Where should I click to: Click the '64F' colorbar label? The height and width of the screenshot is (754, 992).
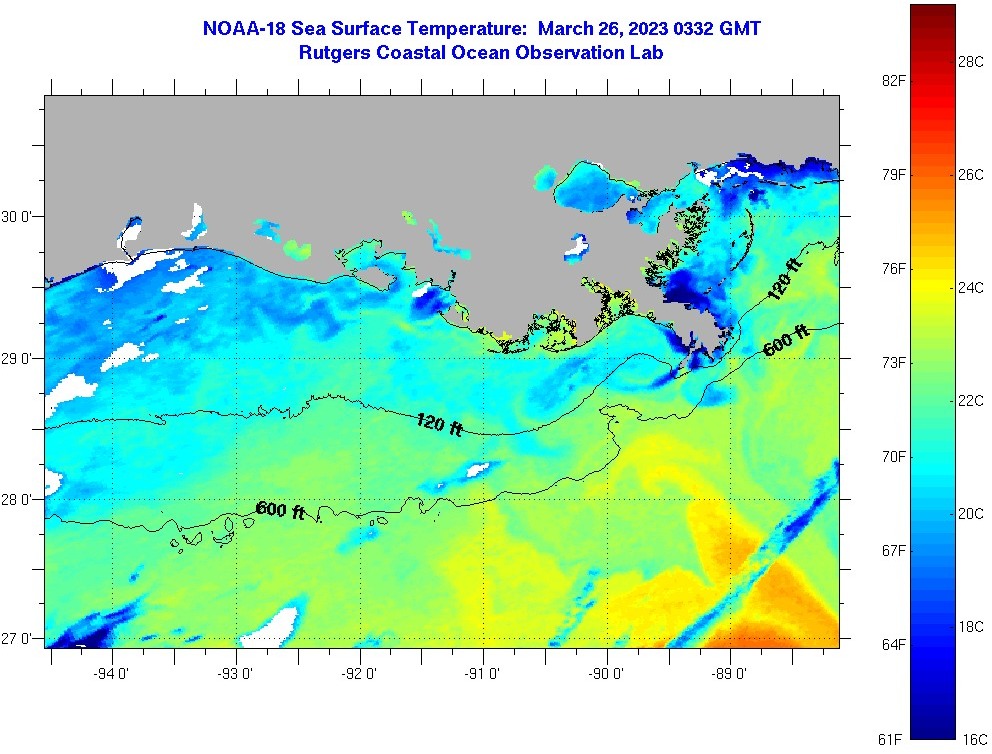[x=893, y=645]
